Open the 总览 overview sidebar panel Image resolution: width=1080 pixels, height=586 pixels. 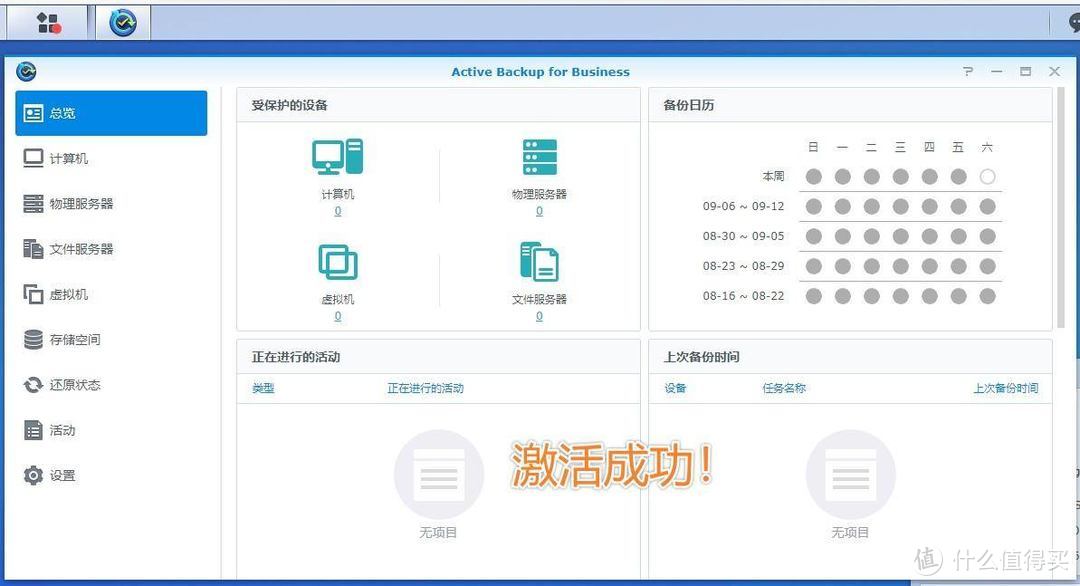(x=60, y=112)
